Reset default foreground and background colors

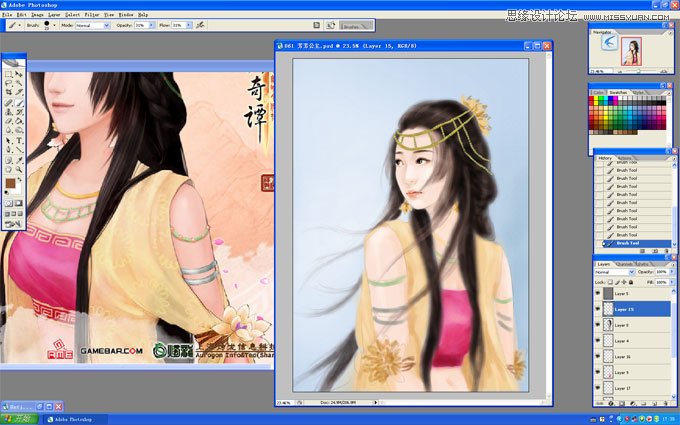pyautogui.click(x=7, y=193)
